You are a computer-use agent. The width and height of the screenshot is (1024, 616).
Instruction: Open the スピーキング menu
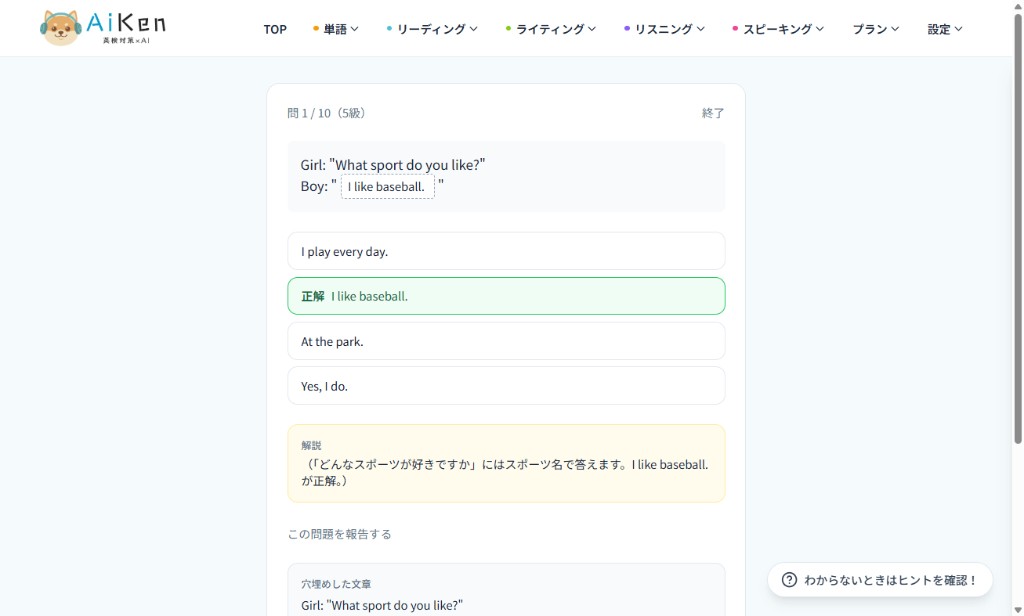point(777,29)
